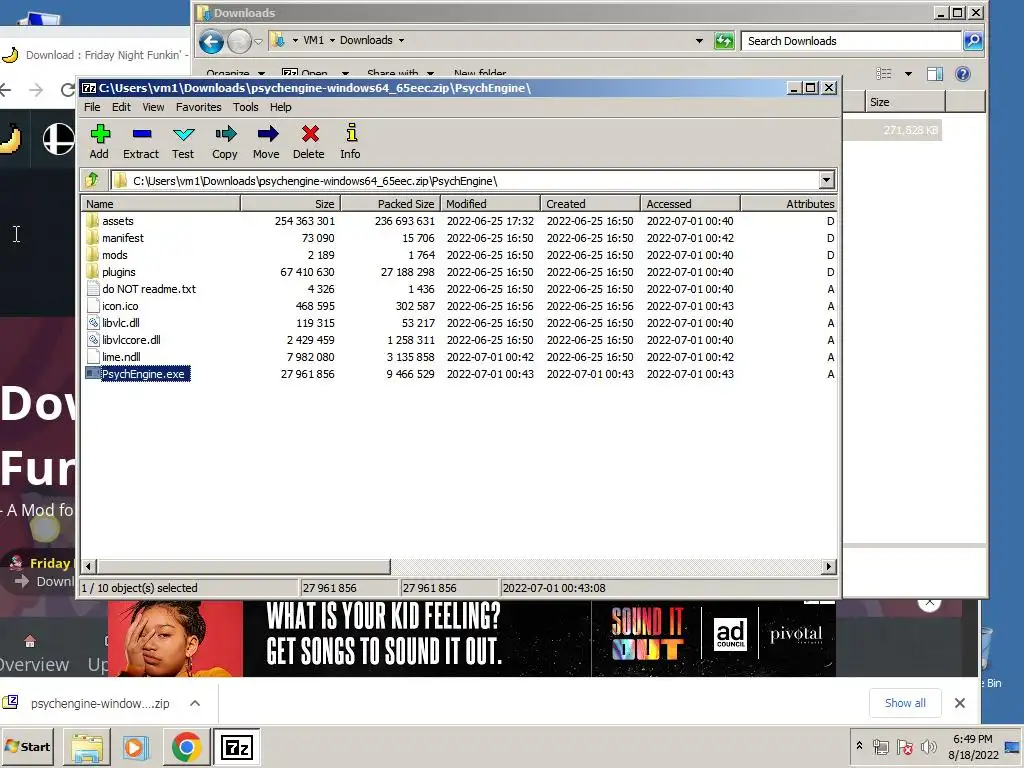Select the libvlc.dll file icon

(x=92, y=323)
